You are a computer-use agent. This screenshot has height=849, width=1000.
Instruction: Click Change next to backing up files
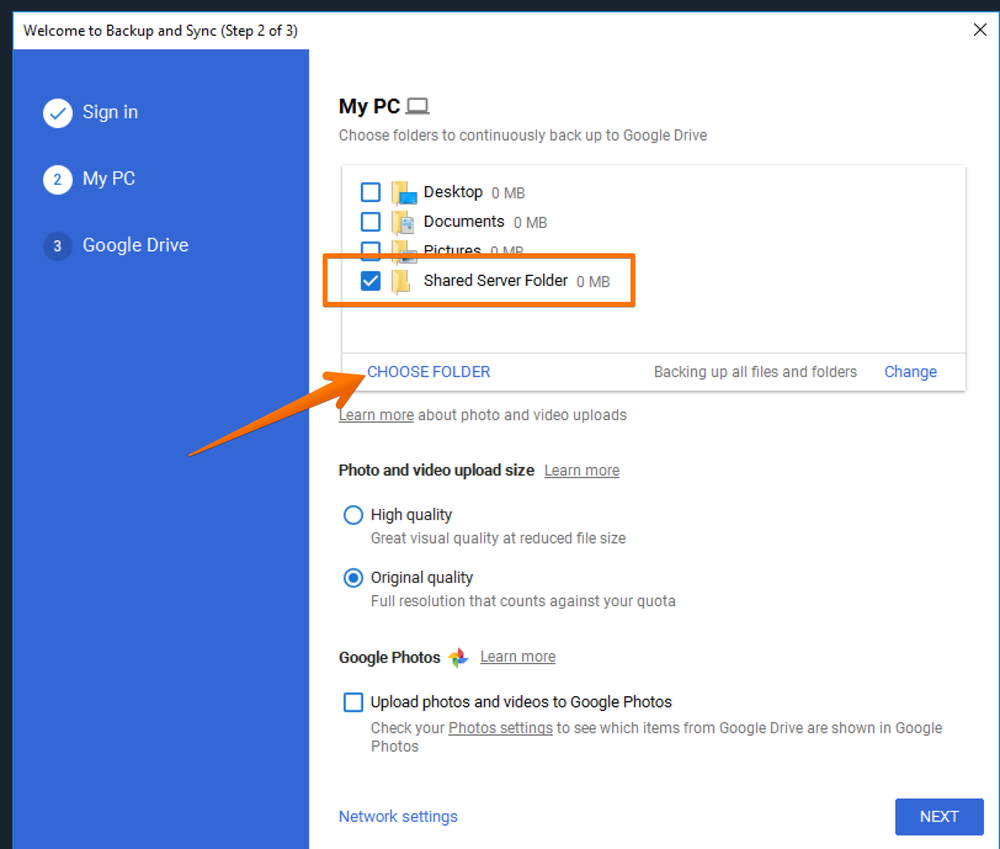coord(910,372)
